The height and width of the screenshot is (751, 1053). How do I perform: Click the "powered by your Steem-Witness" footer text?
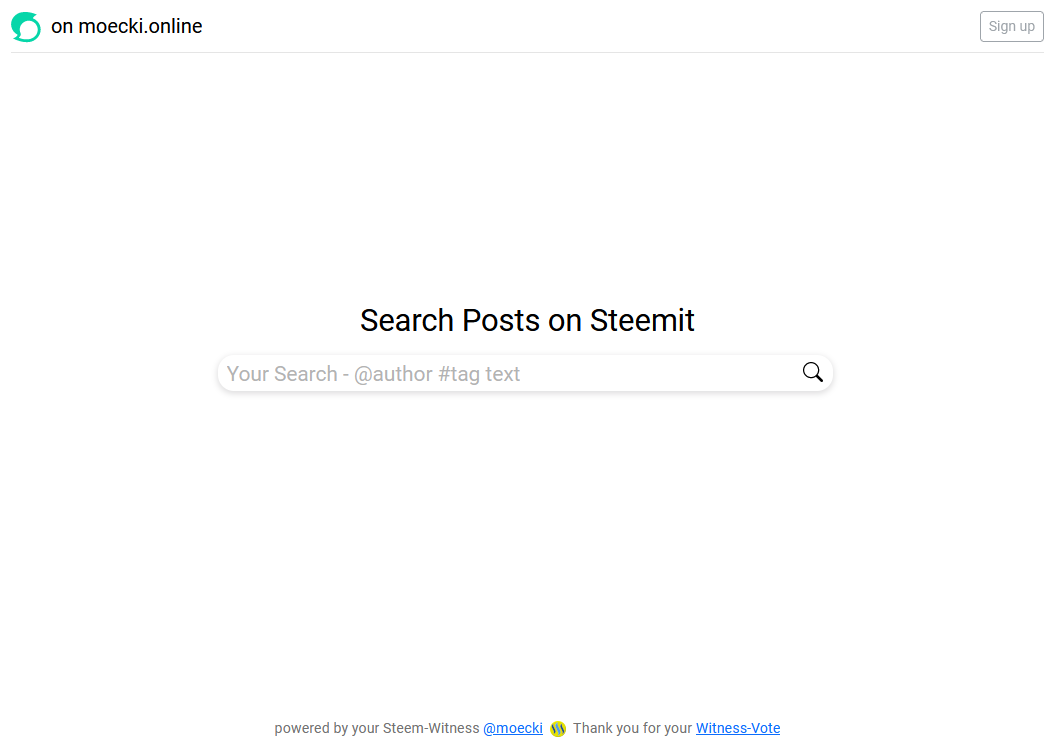377,729
